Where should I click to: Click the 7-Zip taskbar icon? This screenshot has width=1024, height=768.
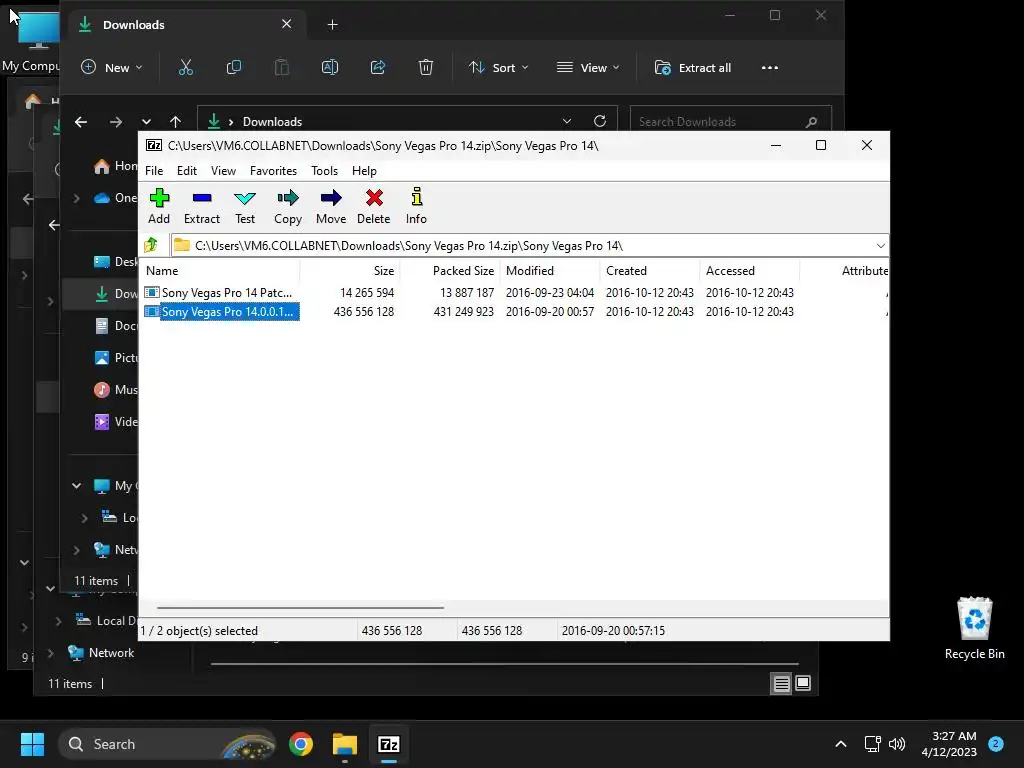[389, 744]
